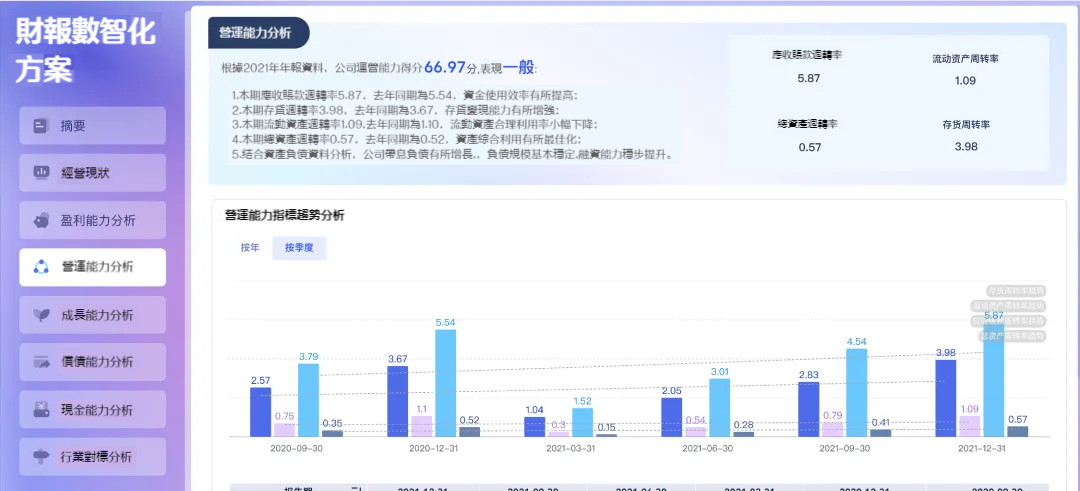Open 行業對標分析 in the sidebar

tap(92, 457)
